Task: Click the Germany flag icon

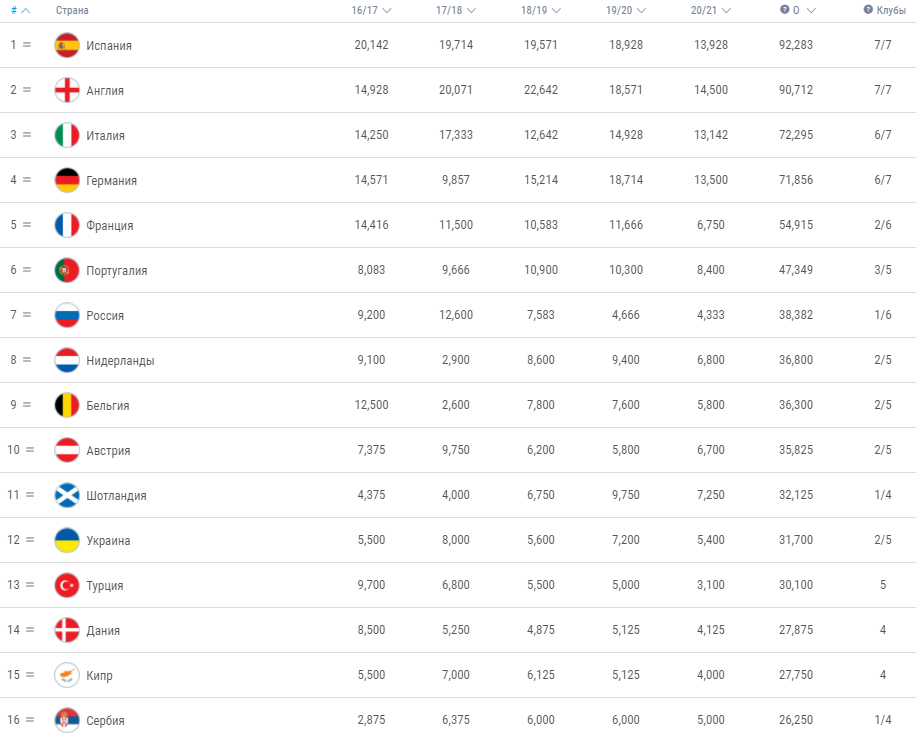Action: pos(67,180)
